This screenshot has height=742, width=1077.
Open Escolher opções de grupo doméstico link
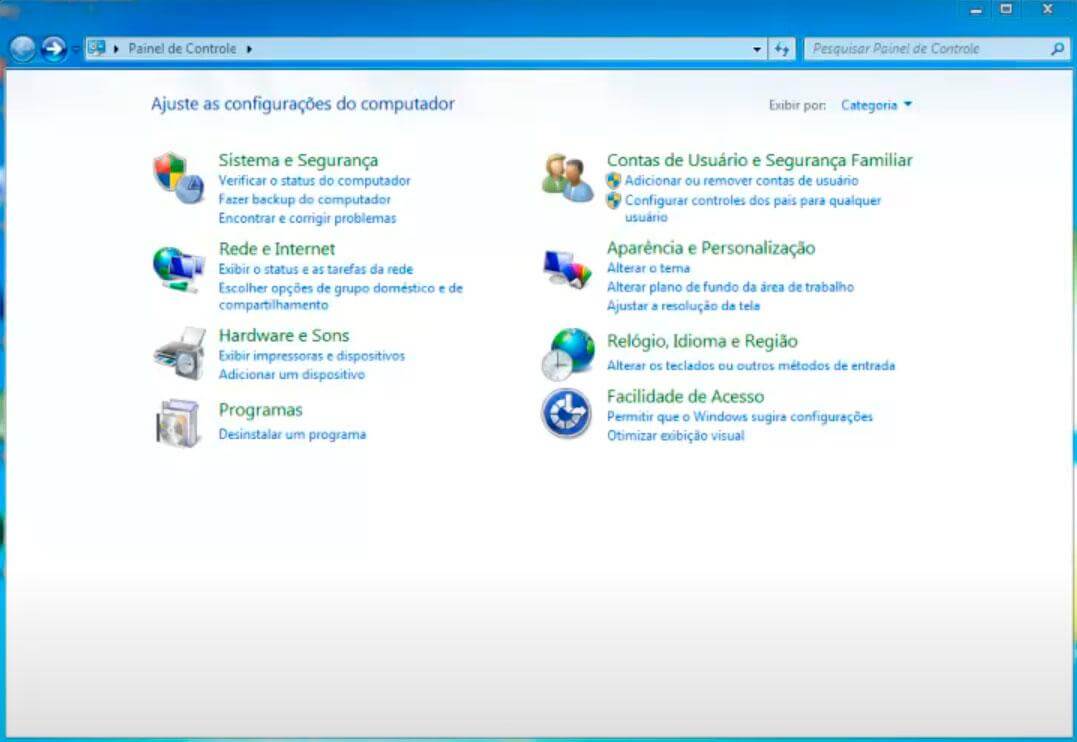coord(341,296)
